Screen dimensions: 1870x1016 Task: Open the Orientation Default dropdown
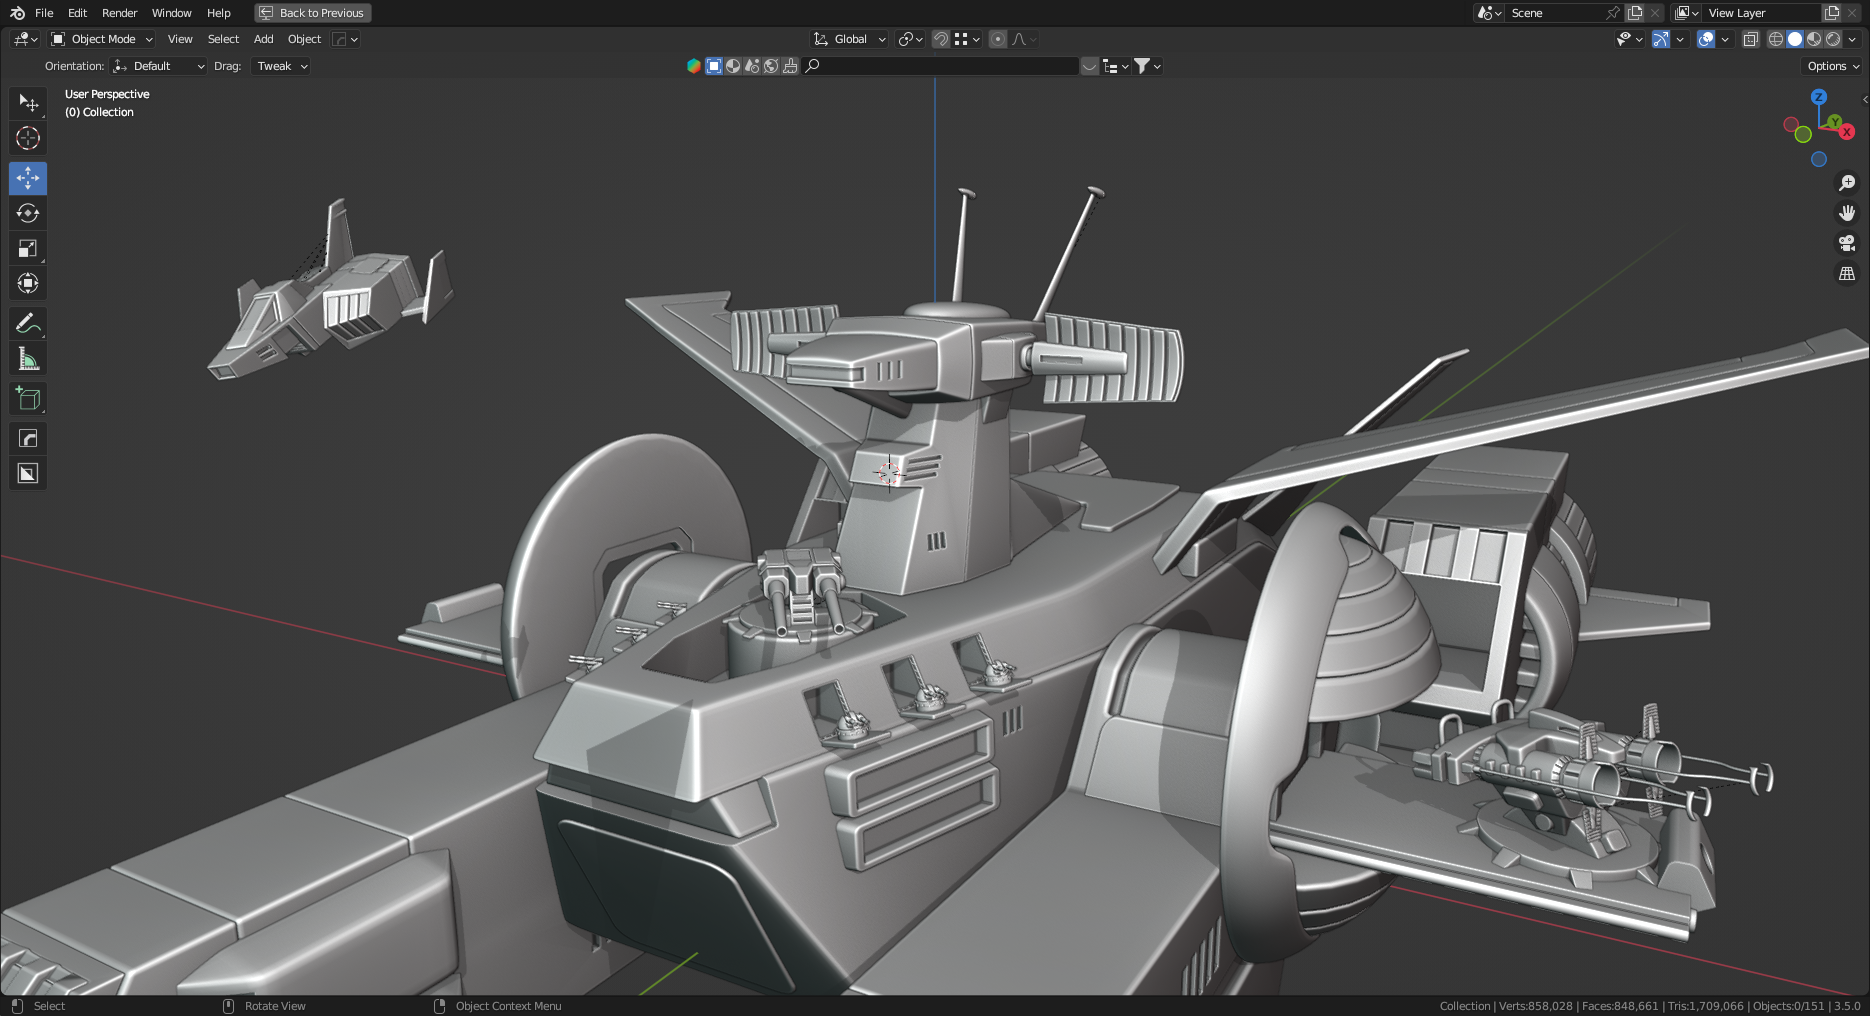coord(158,66)
